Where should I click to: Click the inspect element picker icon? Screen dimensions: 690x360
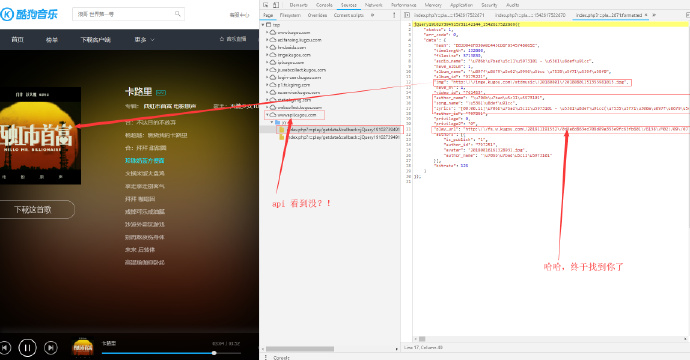click(x=266, y=5)
